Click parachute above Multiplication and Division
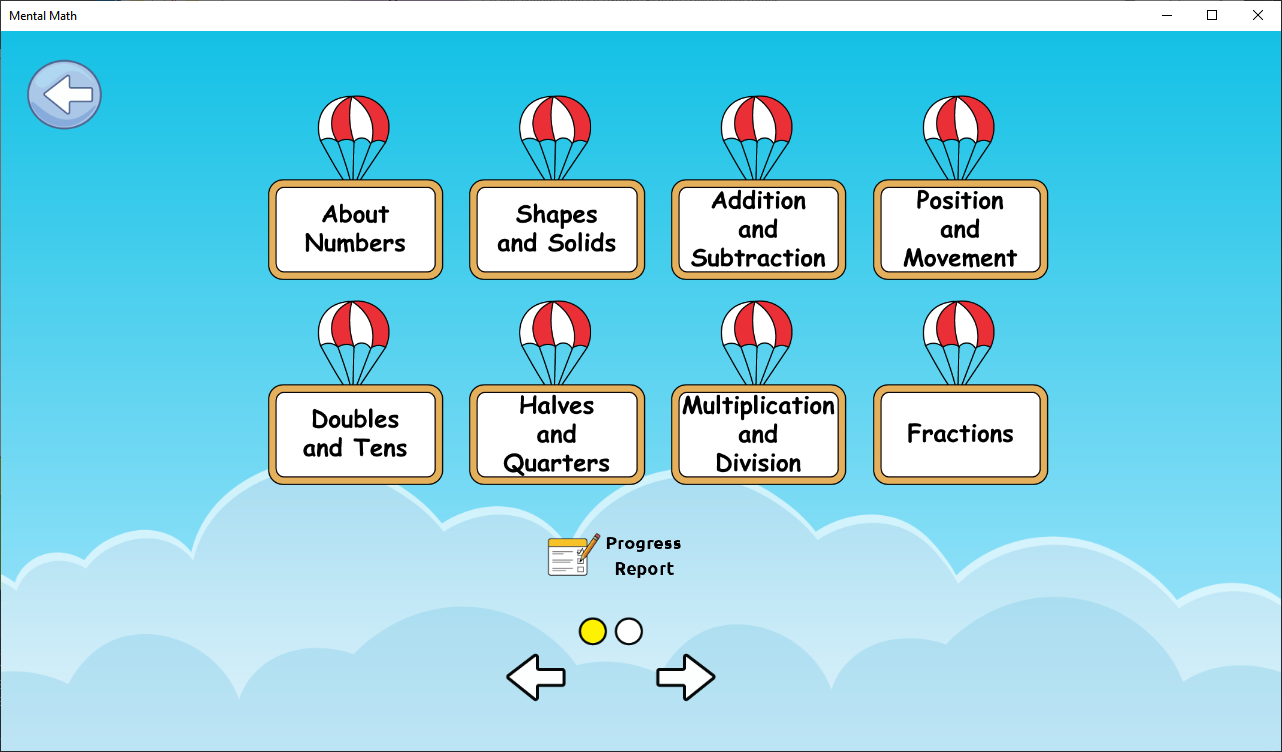Viewport: 1282px width, 752px height. [757, 330]
